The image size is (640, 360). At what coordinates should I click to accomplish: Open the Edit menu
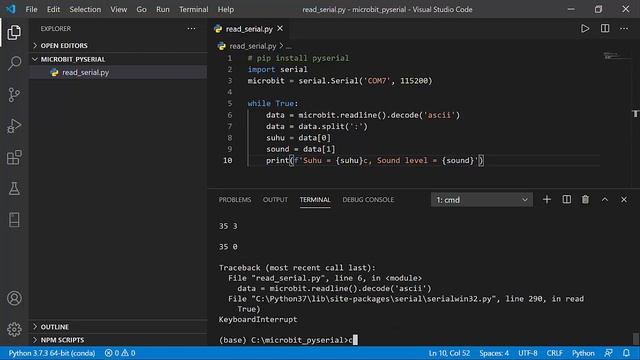53,9
